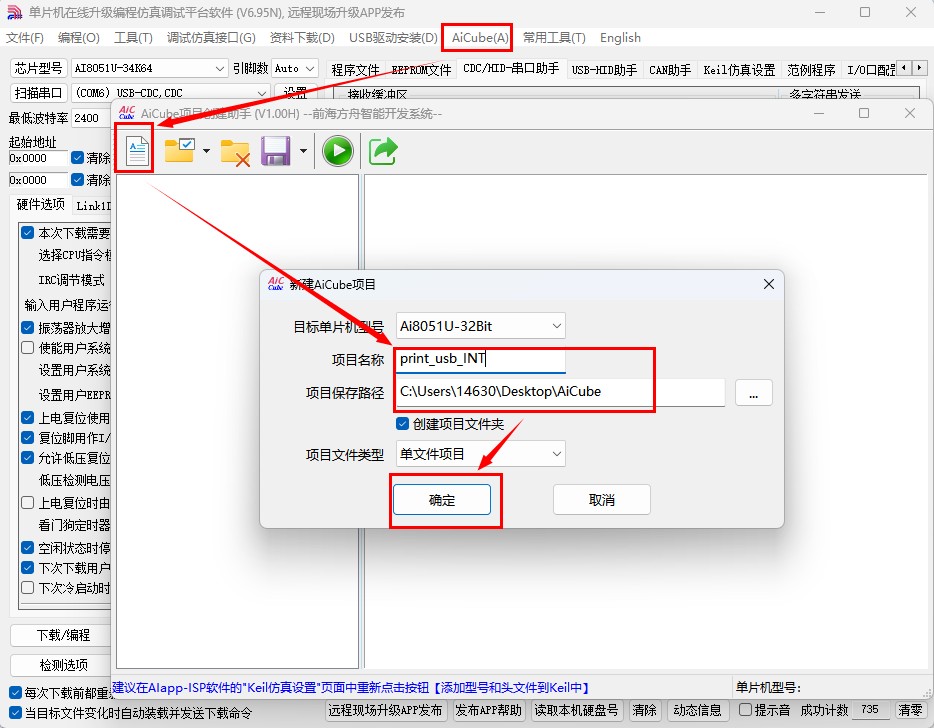Click the 下载/编程 button
Image resolution: width=934 pixels, height=728 pixels.
(x=63, y=635)
